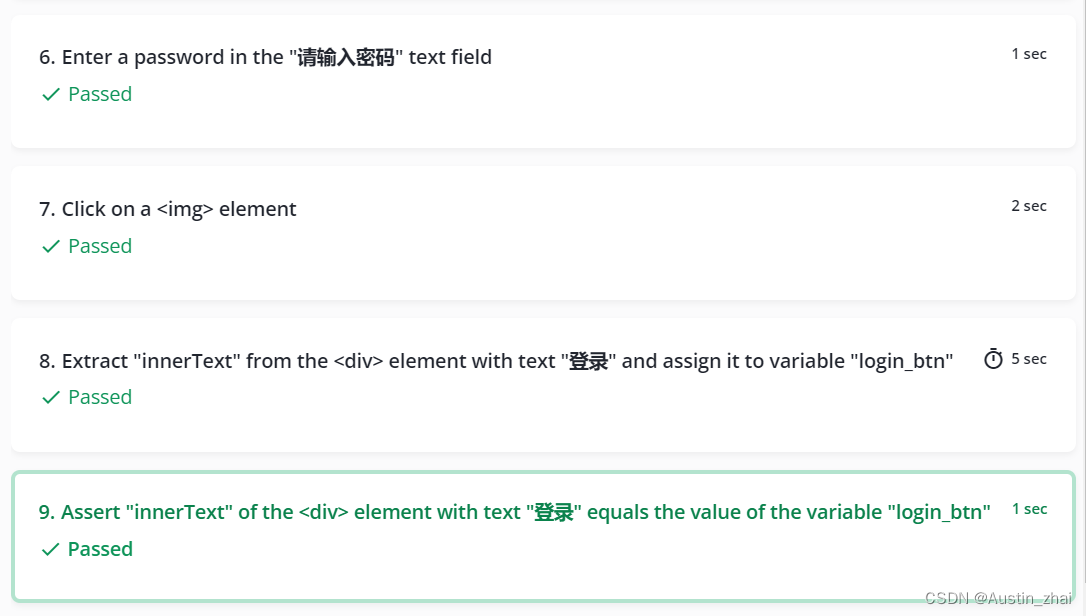This screenshot has width=1086, height=616.
Task: Click the 2 sec duration on step 7
Action: 1029,206
